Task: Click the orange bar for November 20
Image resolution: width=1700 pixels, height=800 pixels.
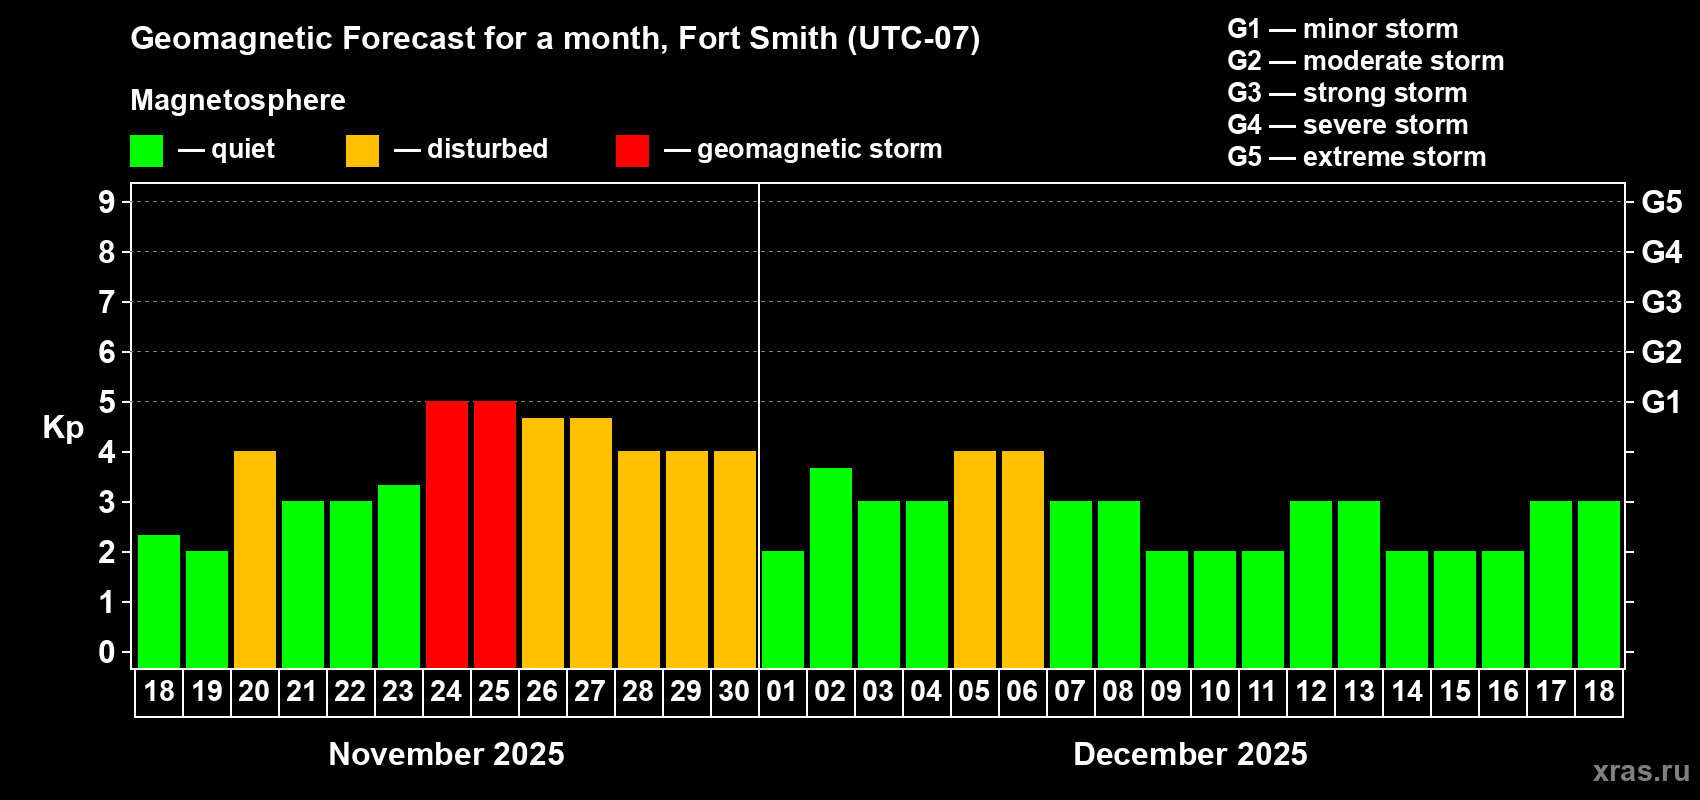Action: click(x=255, y=559)
